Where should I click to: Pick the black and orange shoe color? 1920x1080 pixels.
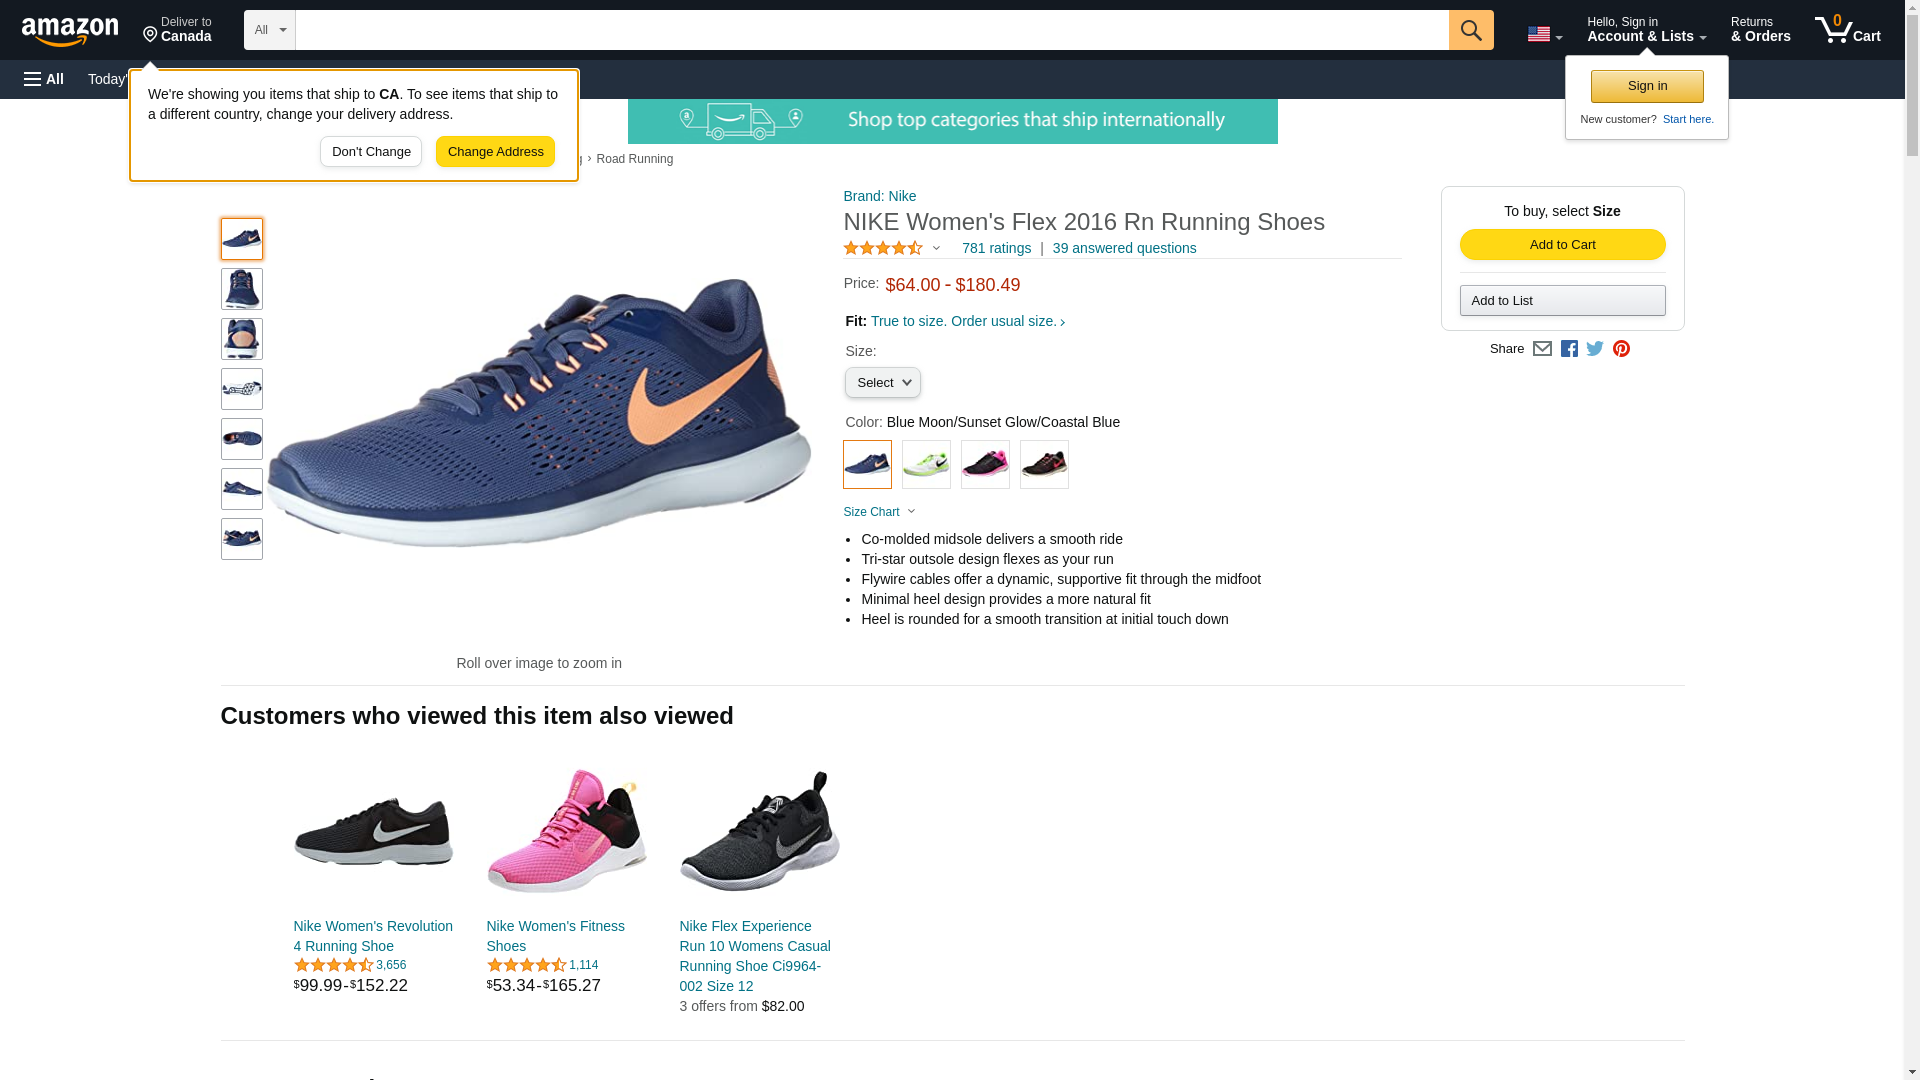1044,465
